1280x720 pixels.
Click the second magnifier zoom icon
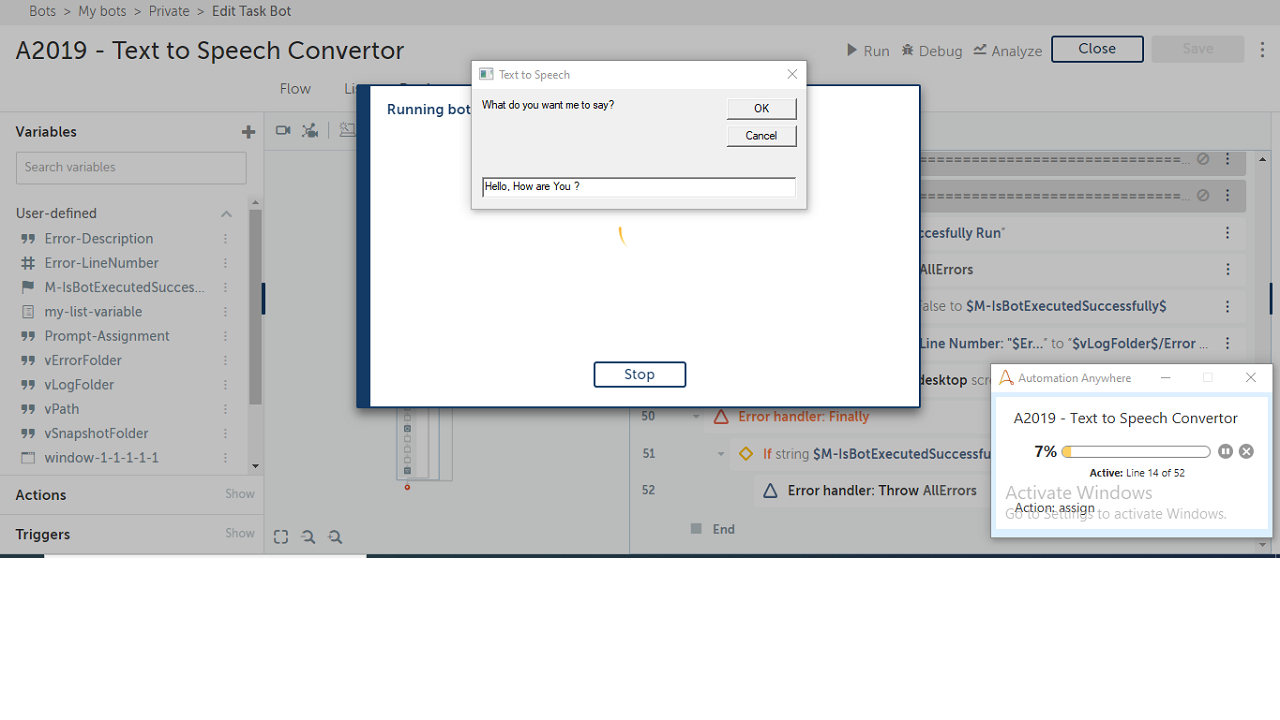point(335,537)
